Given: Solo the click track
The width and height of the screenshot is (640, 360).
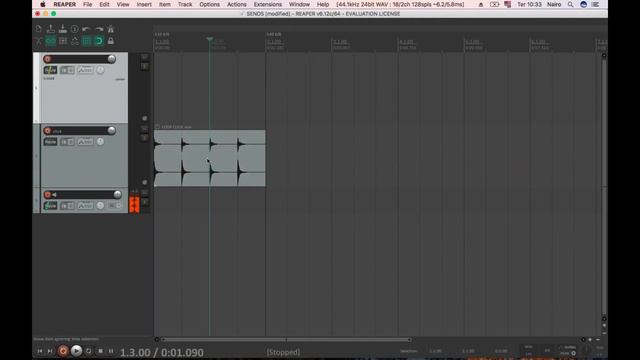Looking at the screenshot, I should point(144,138).
